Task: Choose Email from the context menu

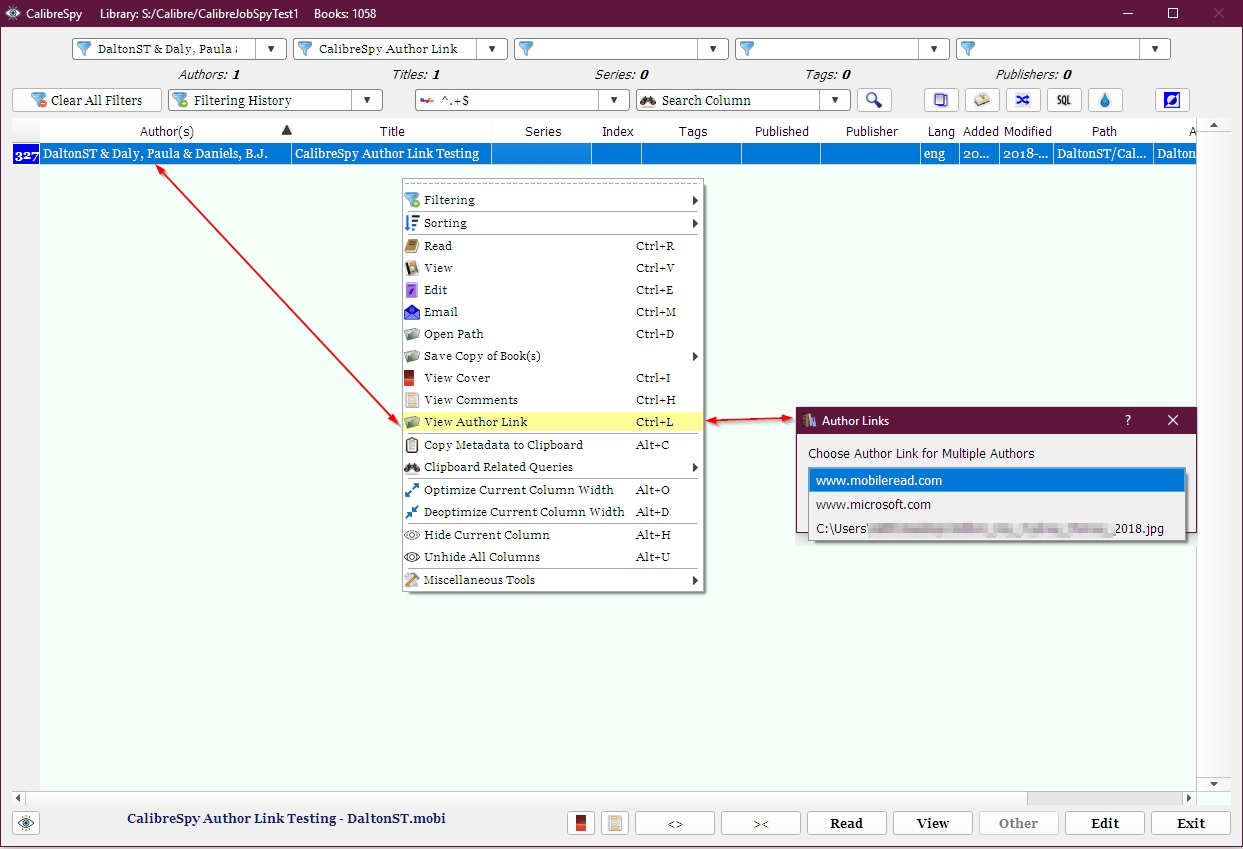Action: pyautogui.click(x=552, y=312)
